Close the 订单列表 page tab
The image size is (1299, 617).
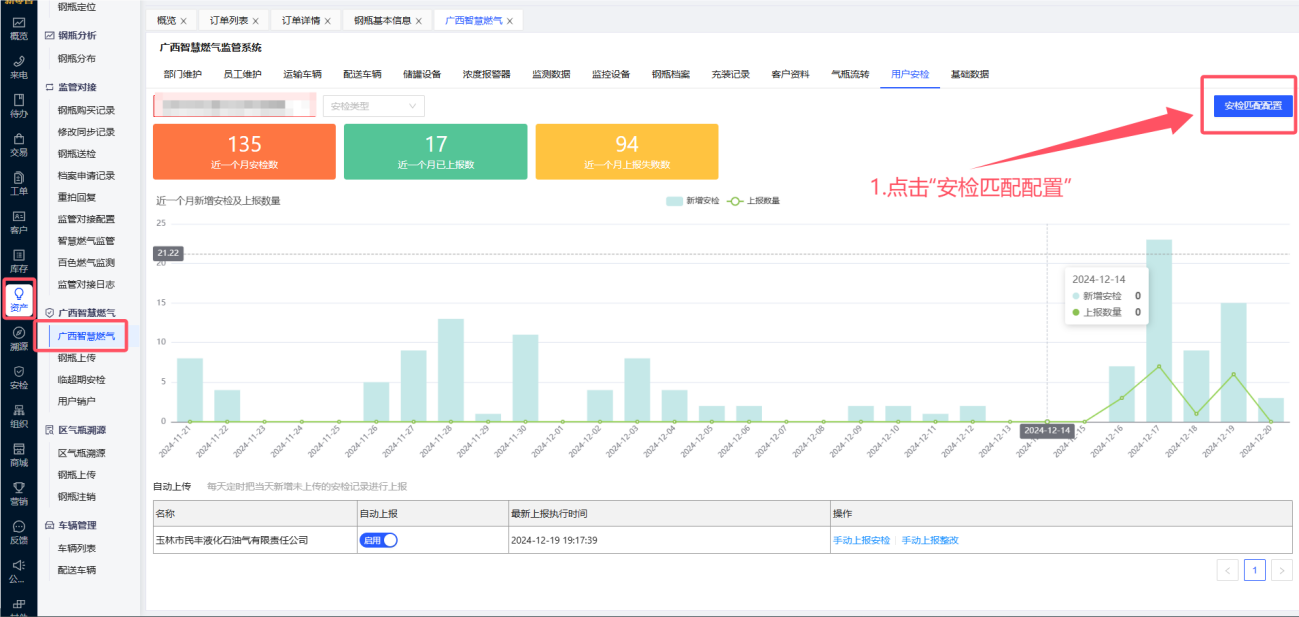(x=255, y=20)
